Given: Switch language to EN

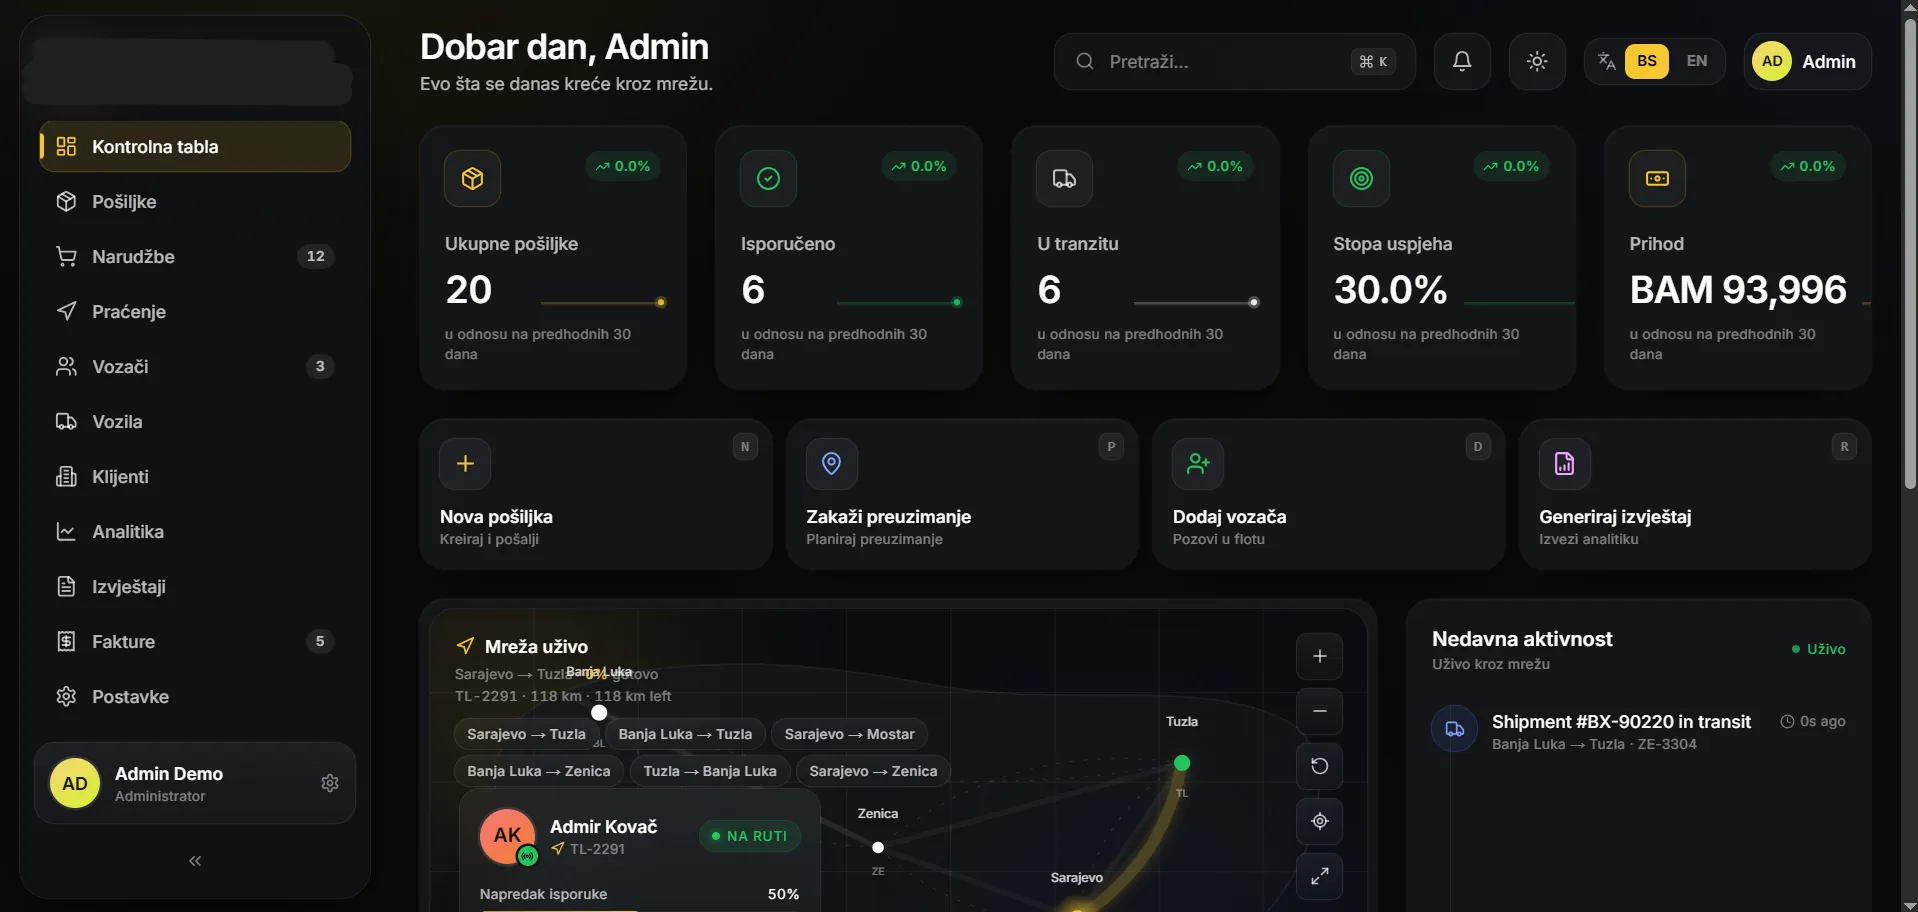Looking at the screenshot, I should pos(1697,61).
